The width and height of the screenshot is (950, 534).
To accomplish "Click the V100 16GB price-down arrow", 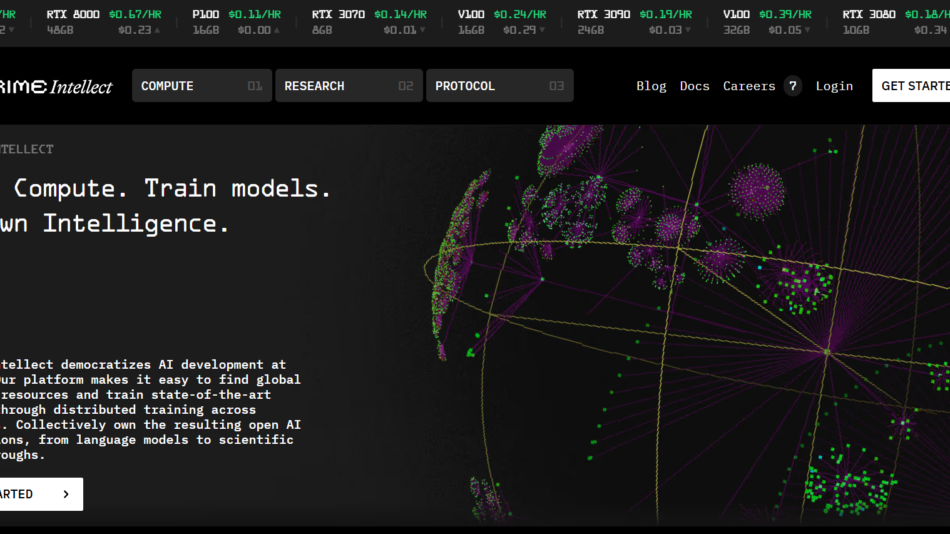I will point(541,30).
